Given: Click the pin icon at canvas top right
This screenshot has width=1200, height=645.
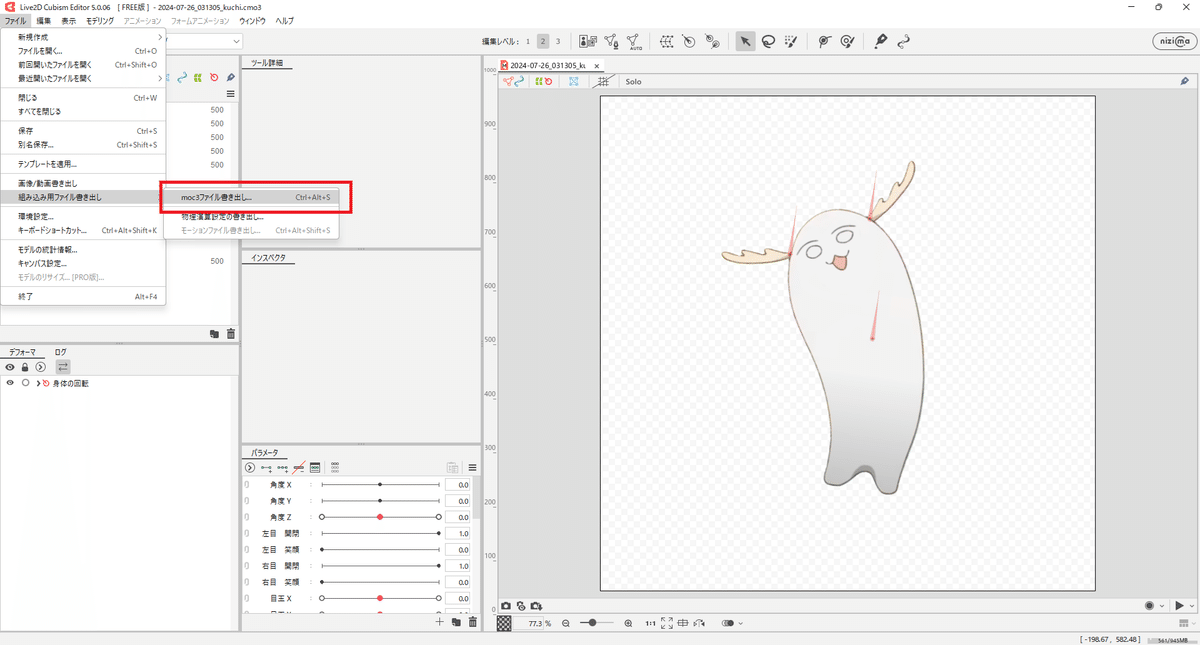Looking at the screenshot, I should pos(1185,81).
